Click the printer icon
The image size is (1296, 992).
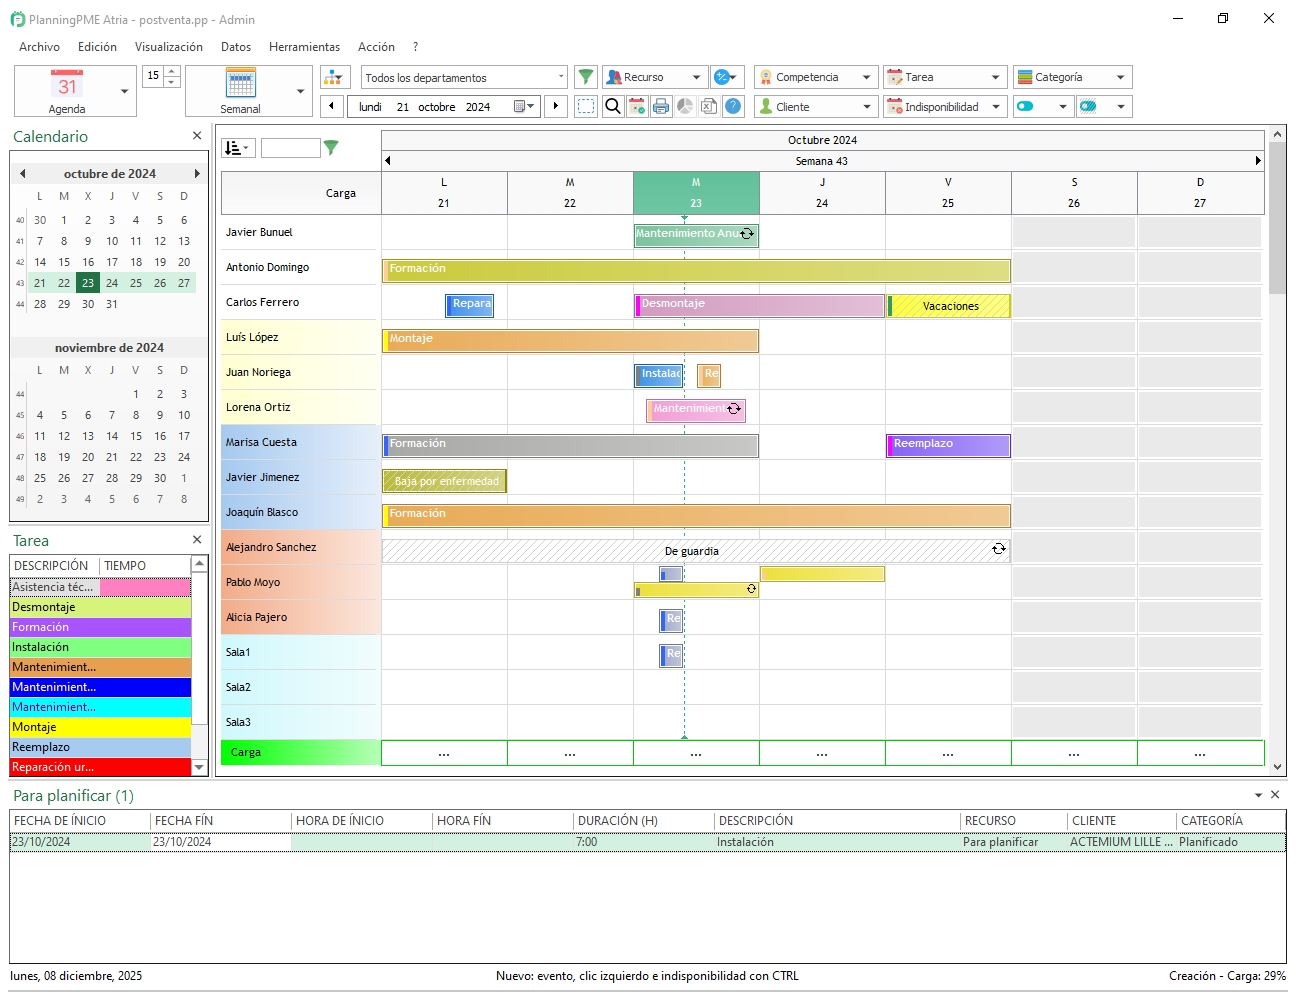point(661,106)
